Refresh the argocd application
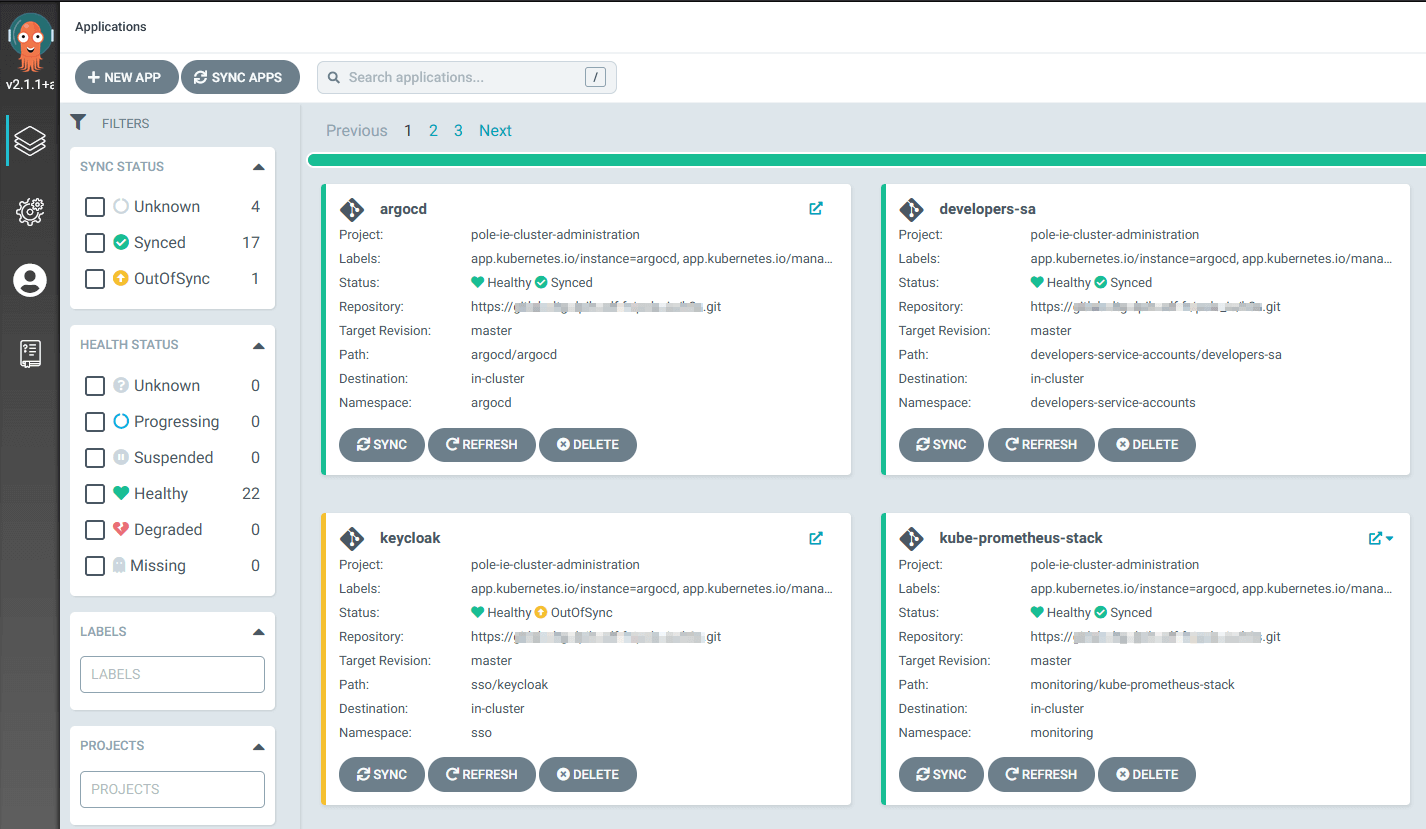 pyautogui.click(x=482, y=445)
